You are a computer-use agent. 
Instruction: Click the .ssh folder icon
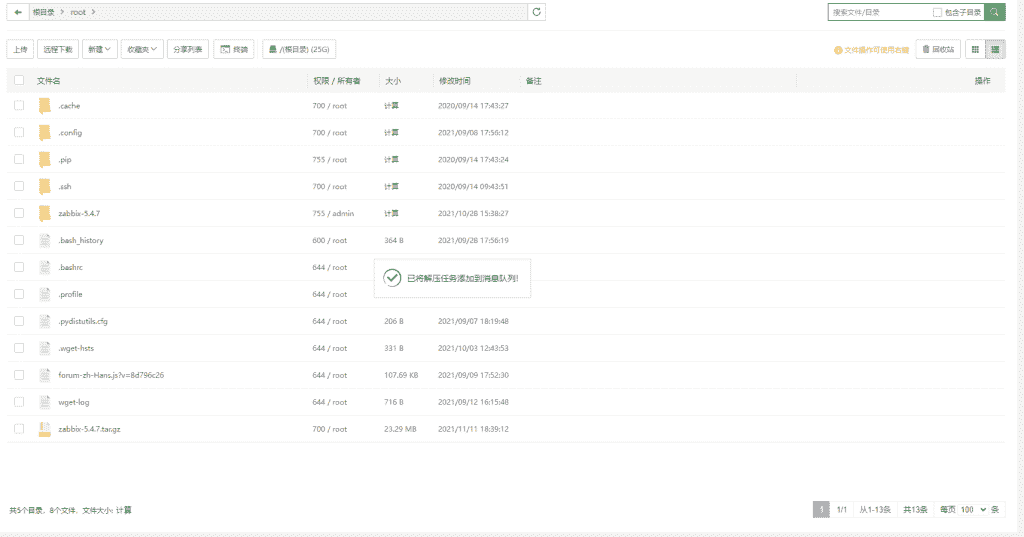coord(44,186)
